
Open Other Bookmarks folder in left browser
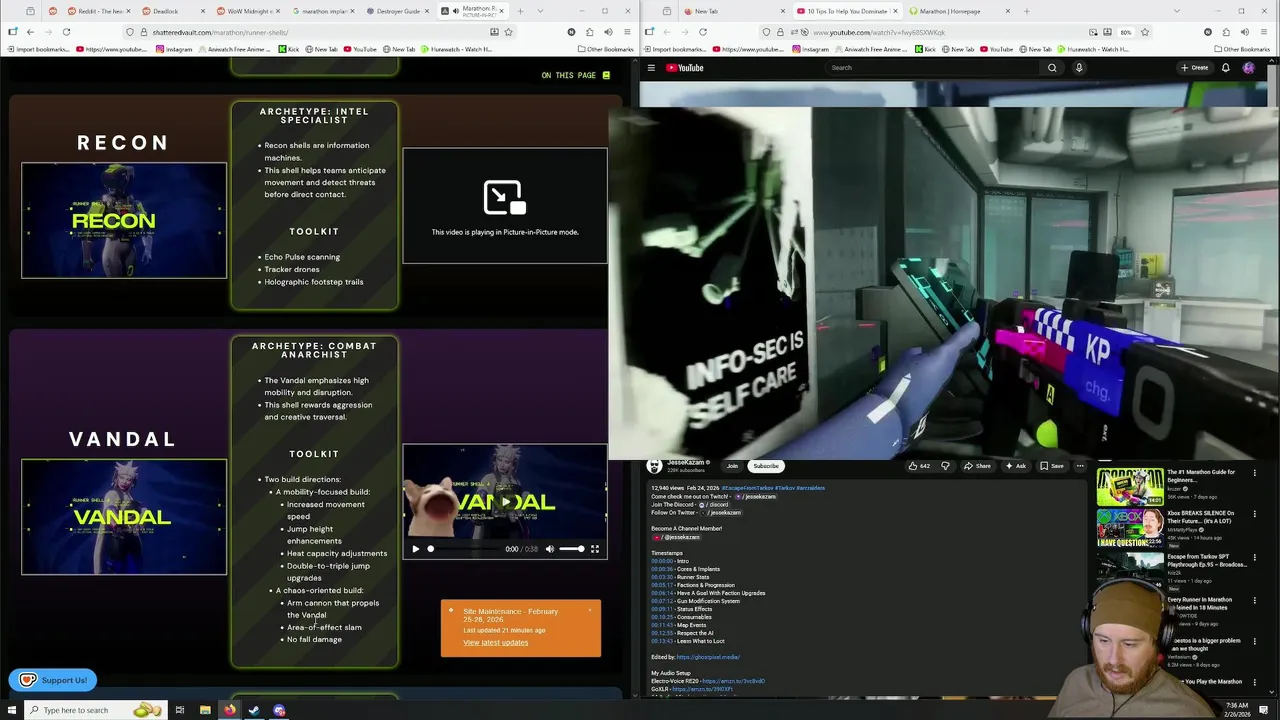pyautogui.click(x=605, y=49)
